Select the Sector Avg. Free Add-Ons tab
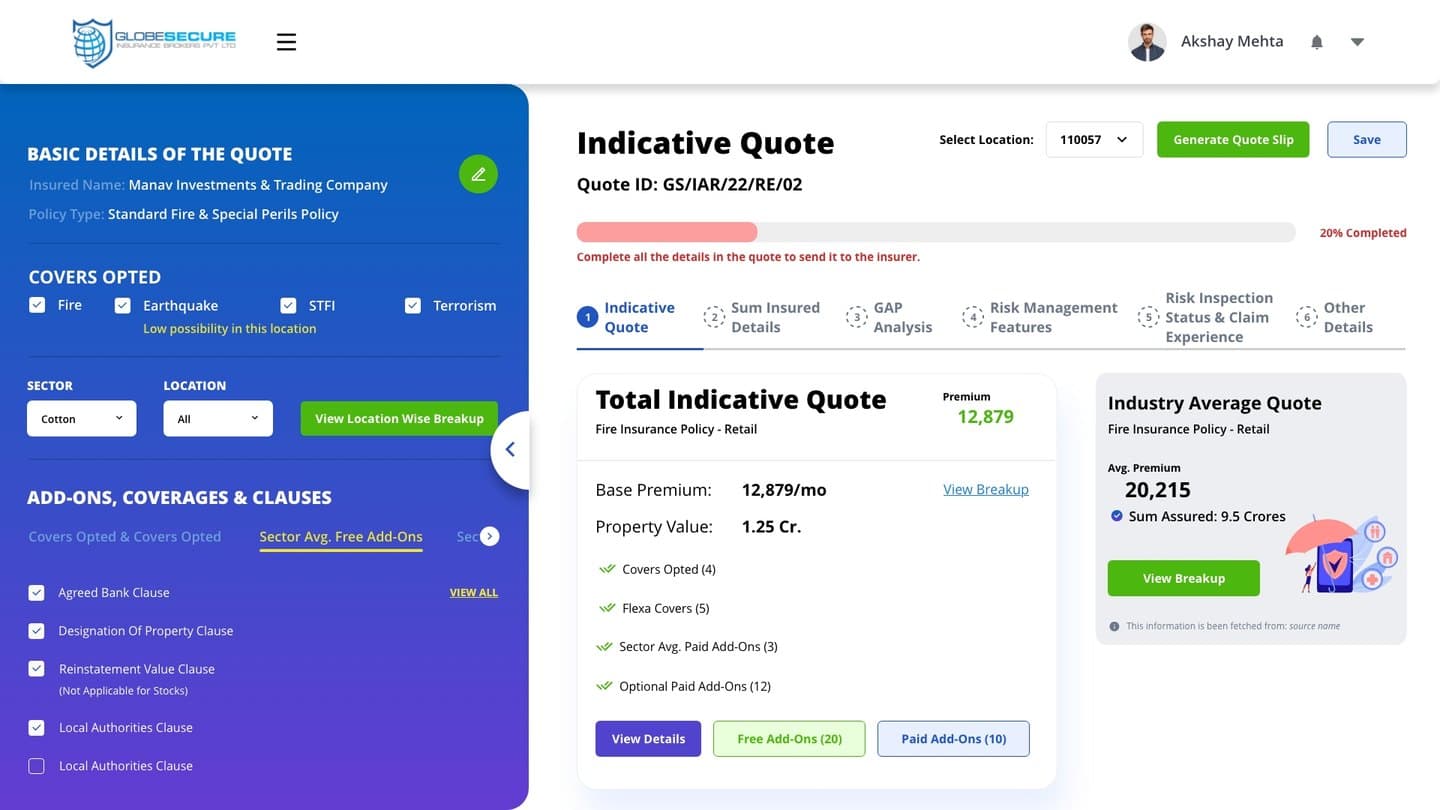Image resolution: width=1440 pixels, height=810 pixels. click(x=341, y=537)
